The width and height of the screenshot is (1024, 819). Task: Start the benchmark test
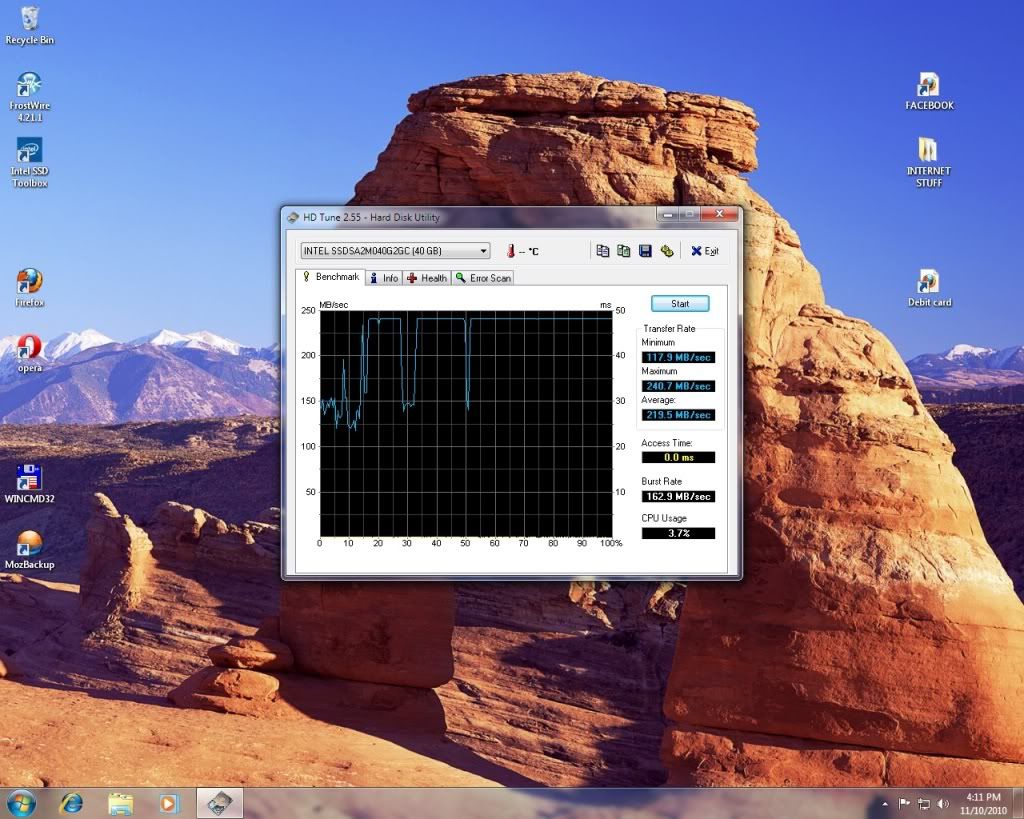[680, 304]
